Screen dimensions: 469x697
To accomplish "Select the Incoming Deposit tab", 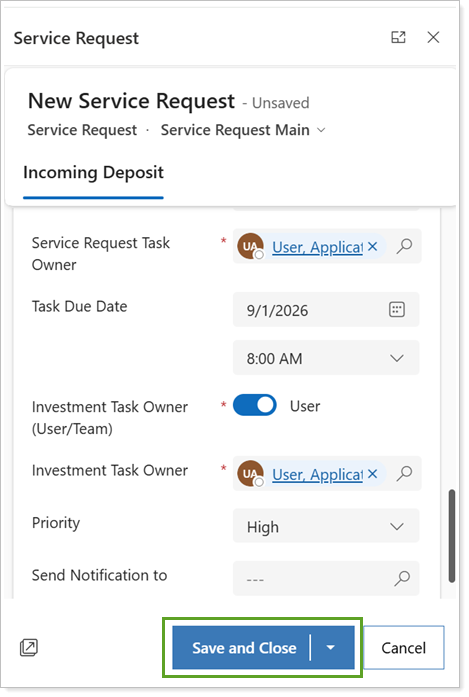I will (x=93, y=172).
